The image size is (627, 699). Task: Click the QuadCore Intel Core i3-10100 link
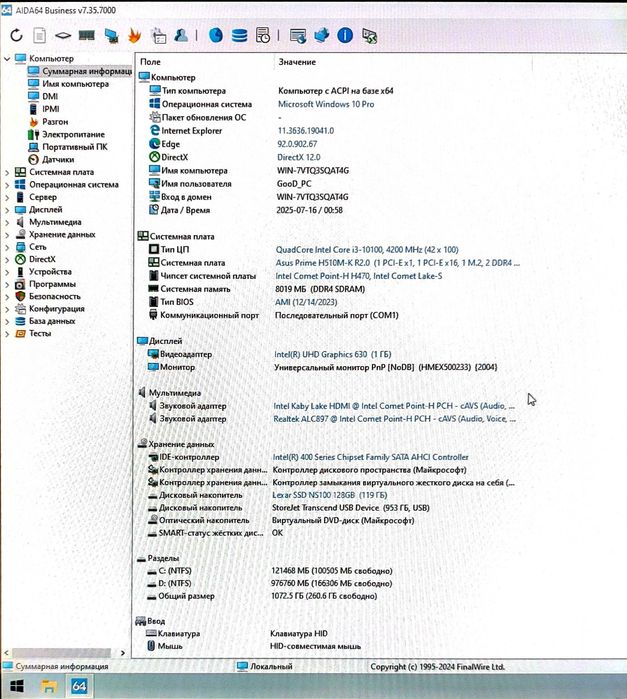pyautogui.click(x=367, y=250)
